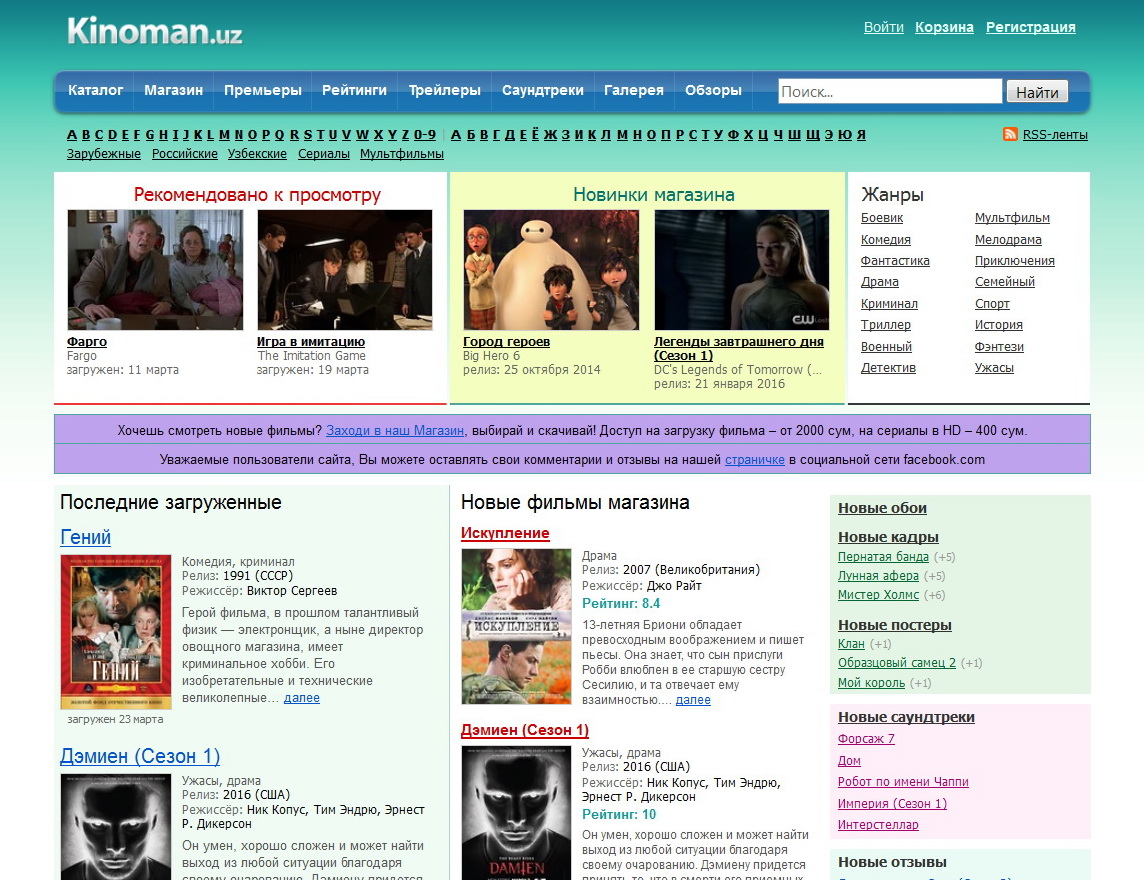Filter films by Latin letter A
1144x880 pixels.
[x=72, y=134]
